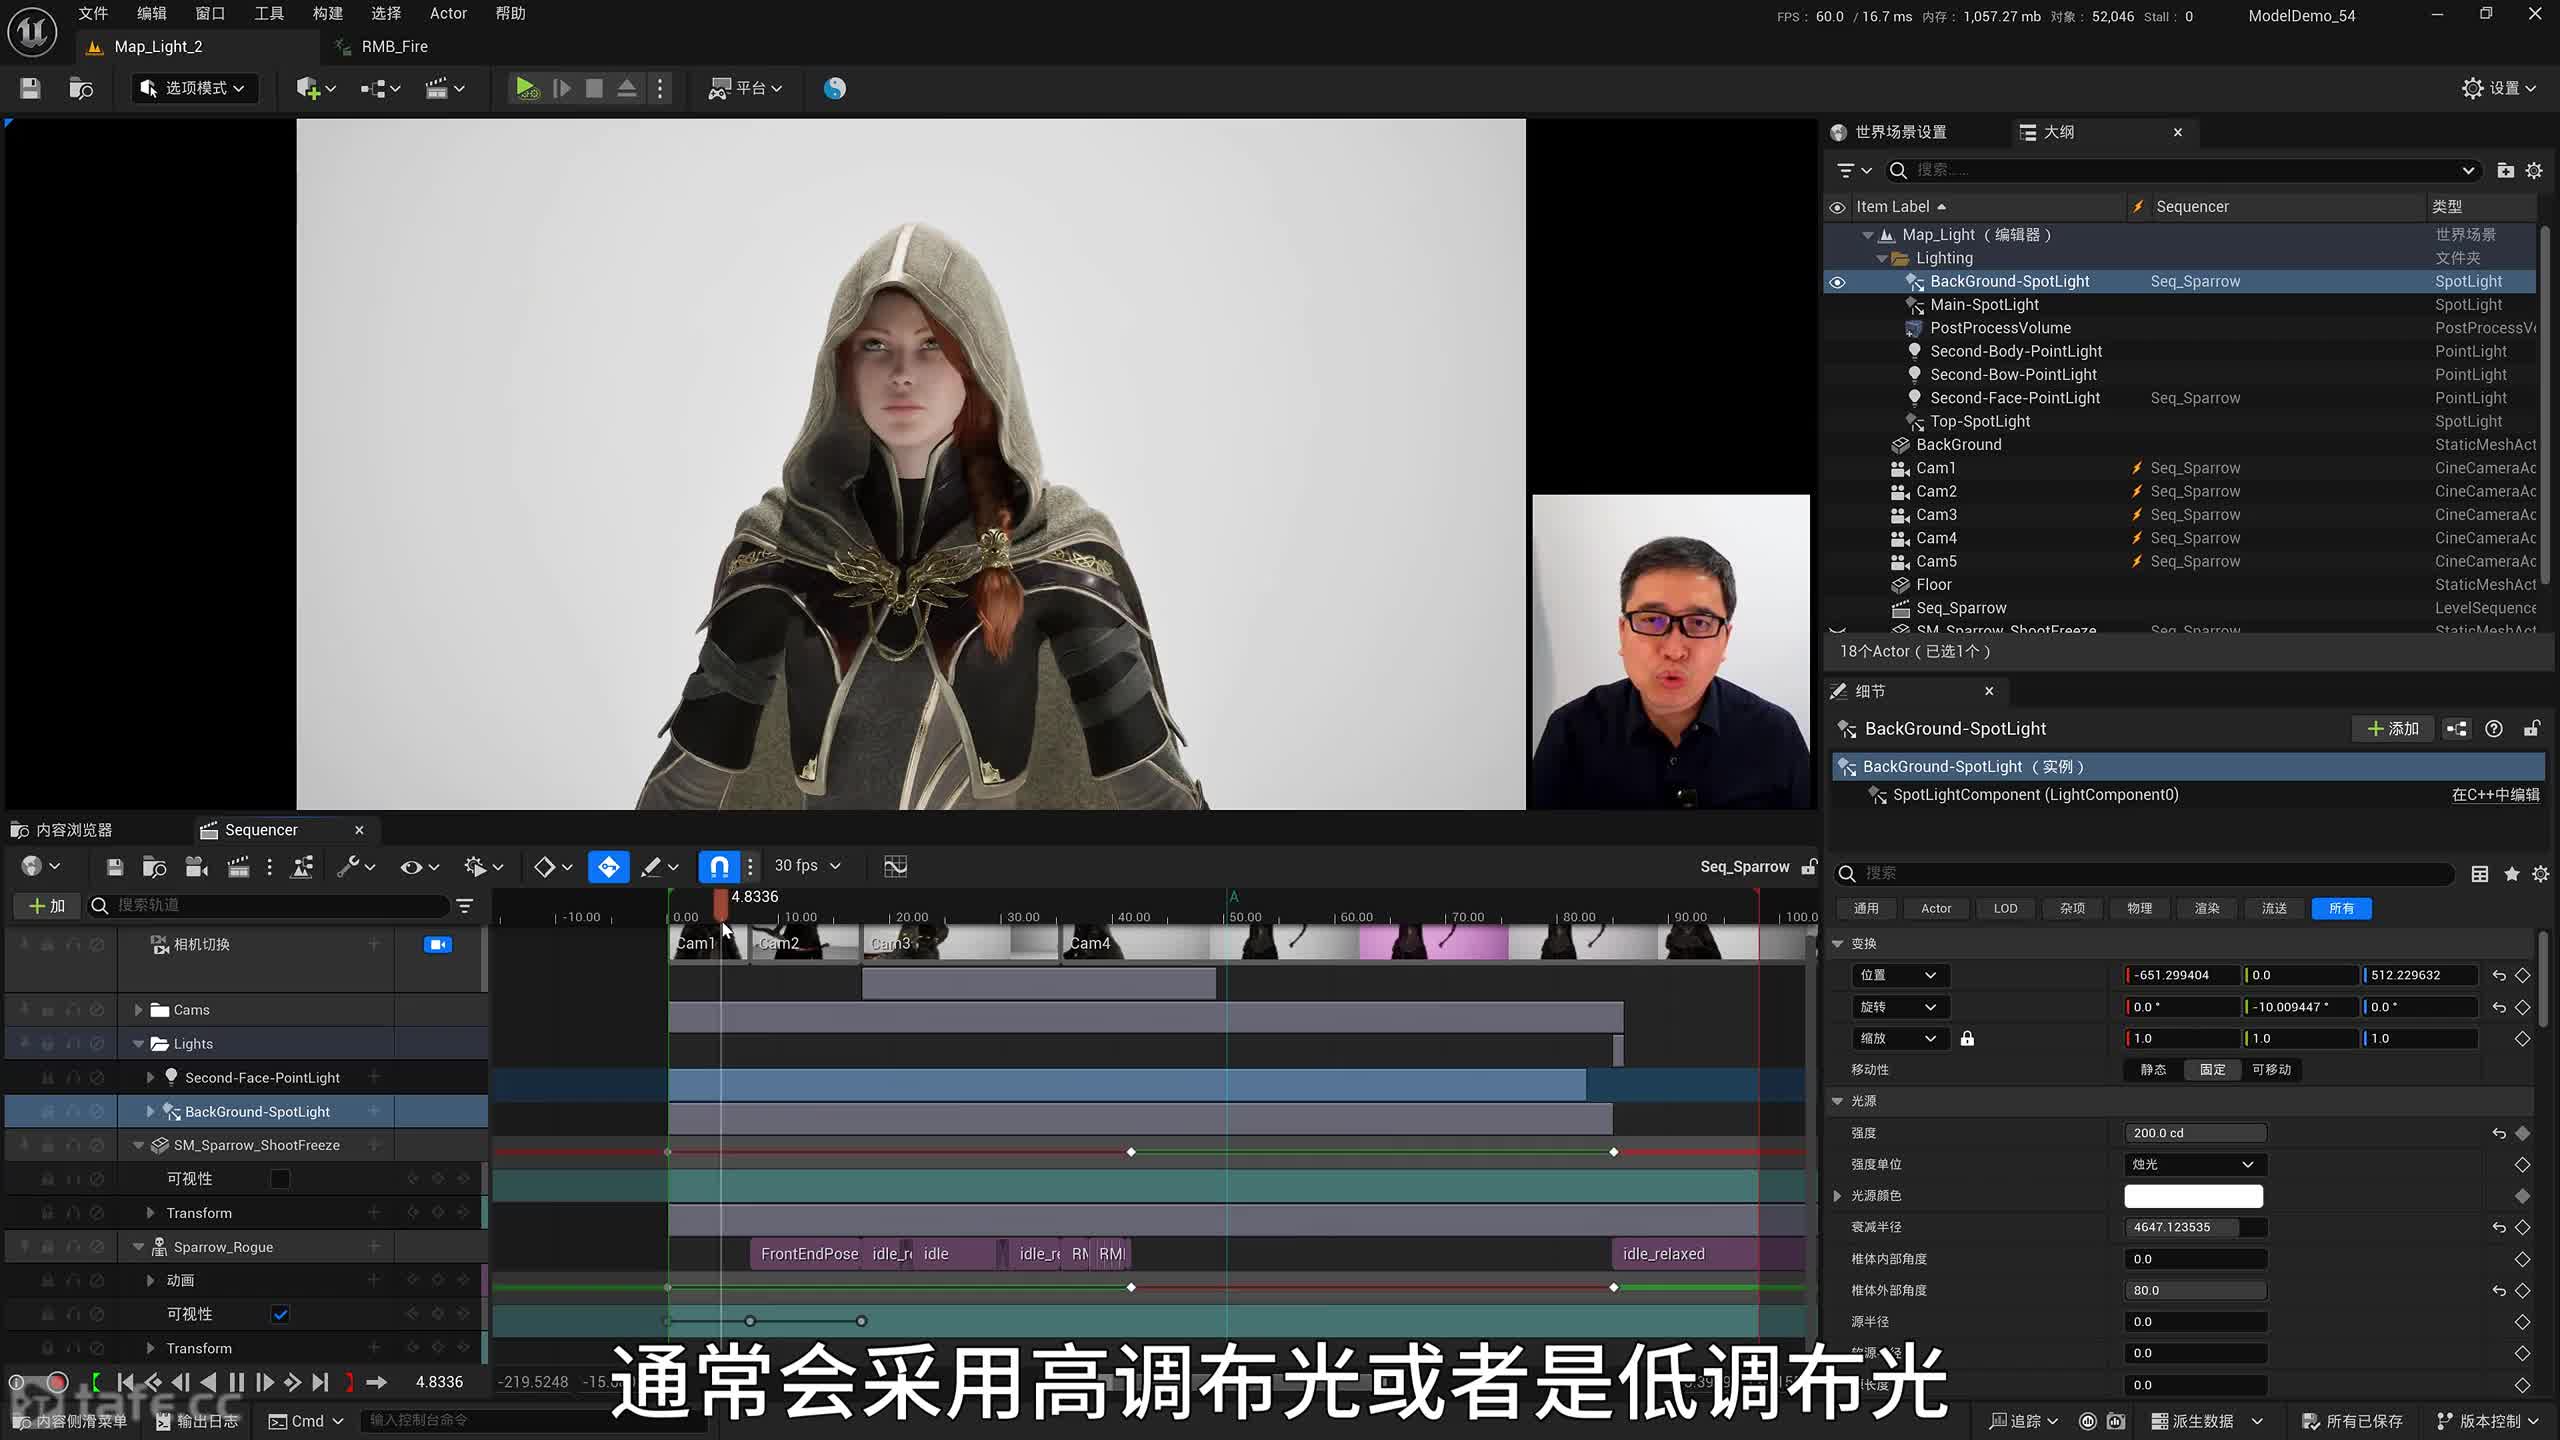
Task: Click the add content cube-plus icon
Action: pos(308,88)
